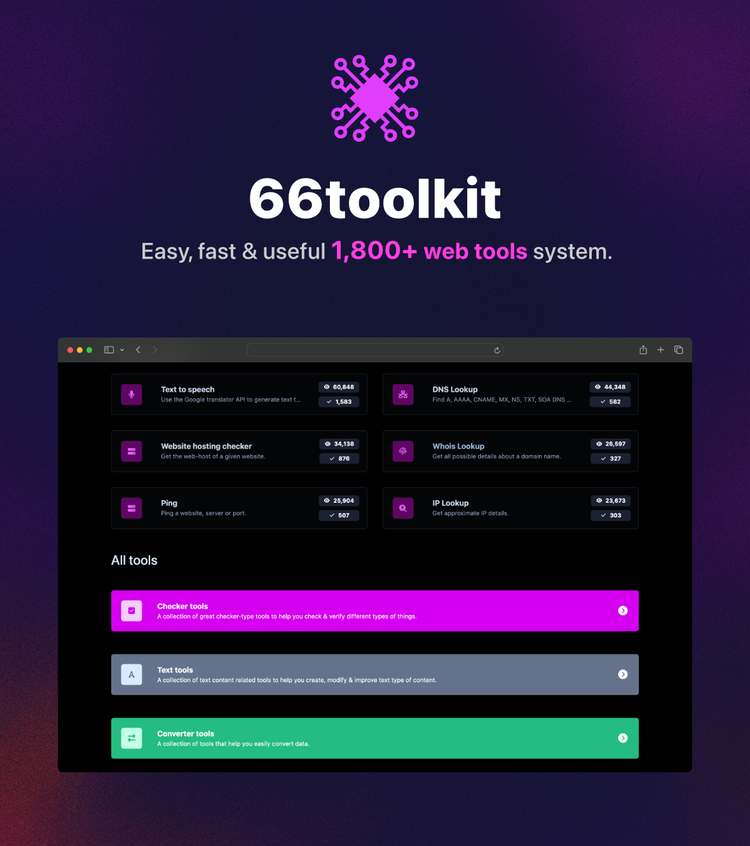The height and width of the screenshot is (846, 750).
Task: Click the browser Share button
Action: pos(643,350)
